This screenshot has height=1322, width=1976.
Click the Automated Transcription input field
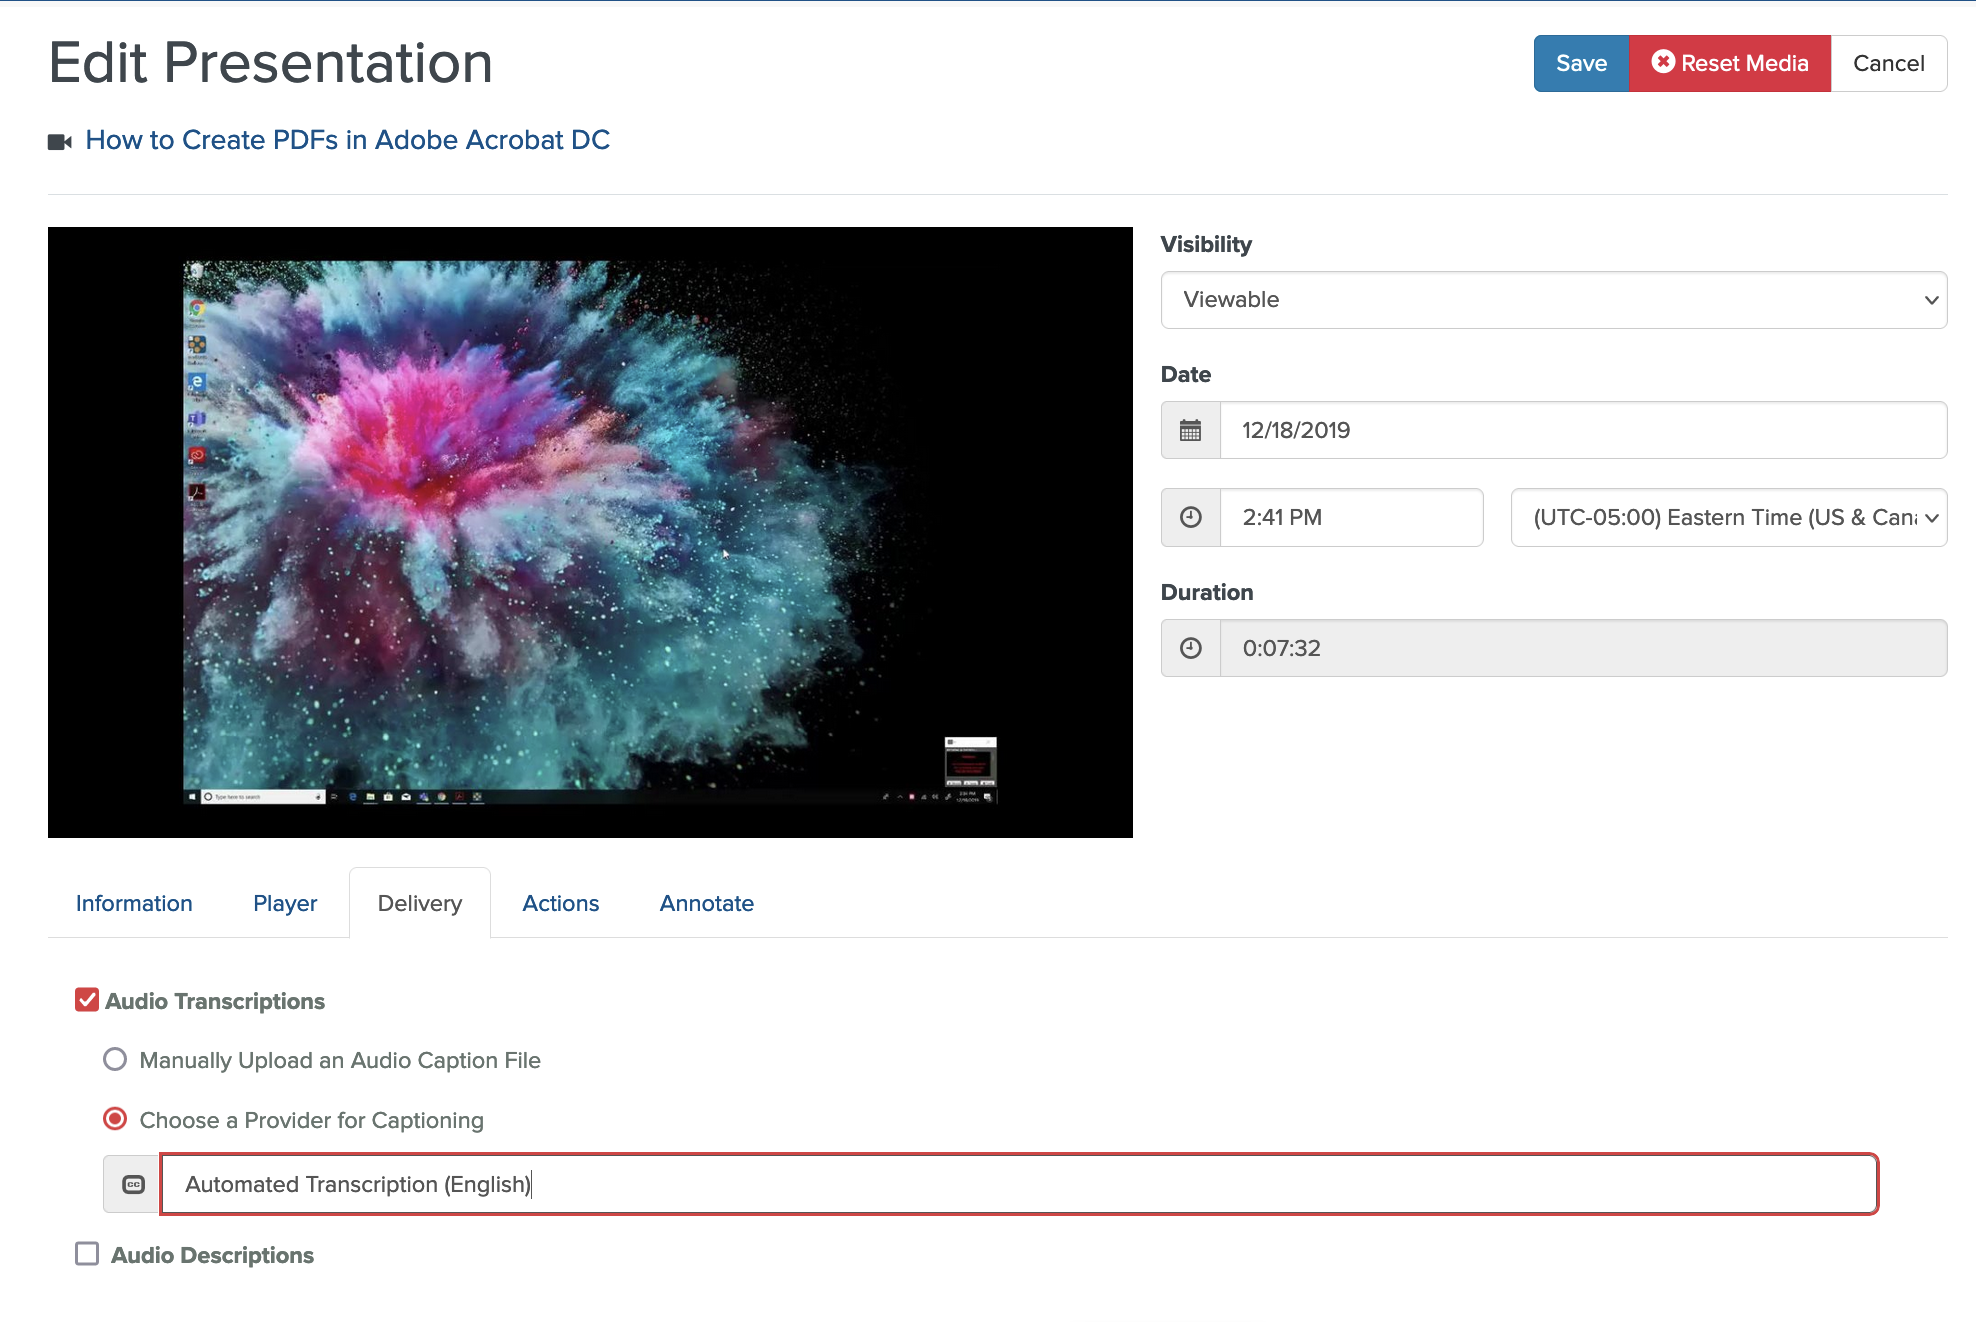coord(1017,1183)
